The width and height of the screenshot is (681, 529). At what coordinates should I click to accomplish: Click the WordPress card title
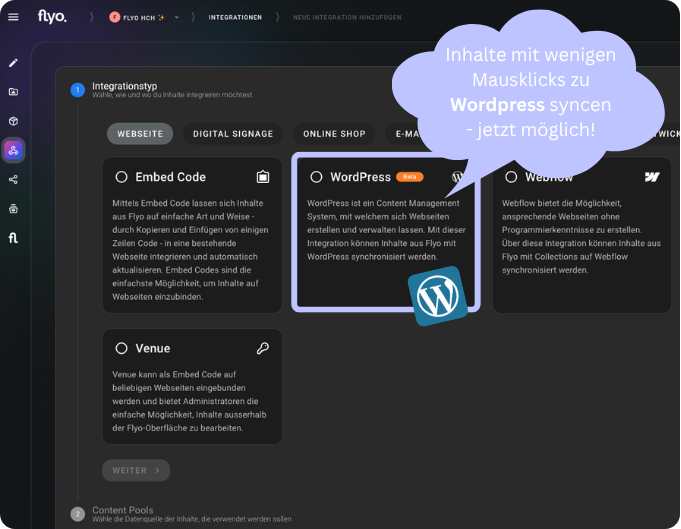tap(360, 177)
